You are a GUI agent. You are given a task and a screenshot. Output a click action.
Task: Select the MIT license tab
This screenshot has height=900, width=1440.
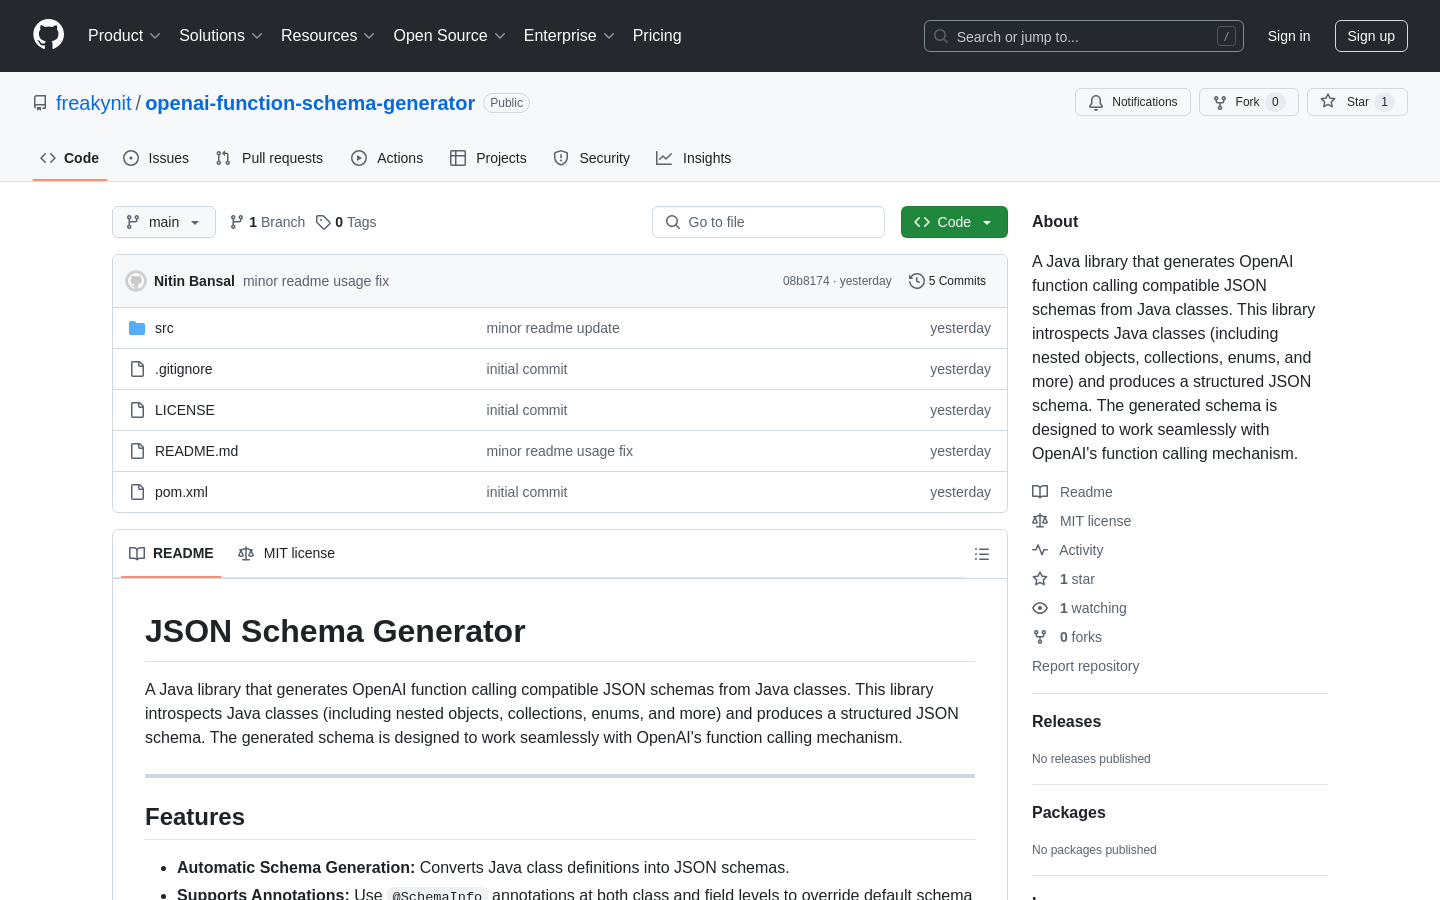[x=286, y=553]
